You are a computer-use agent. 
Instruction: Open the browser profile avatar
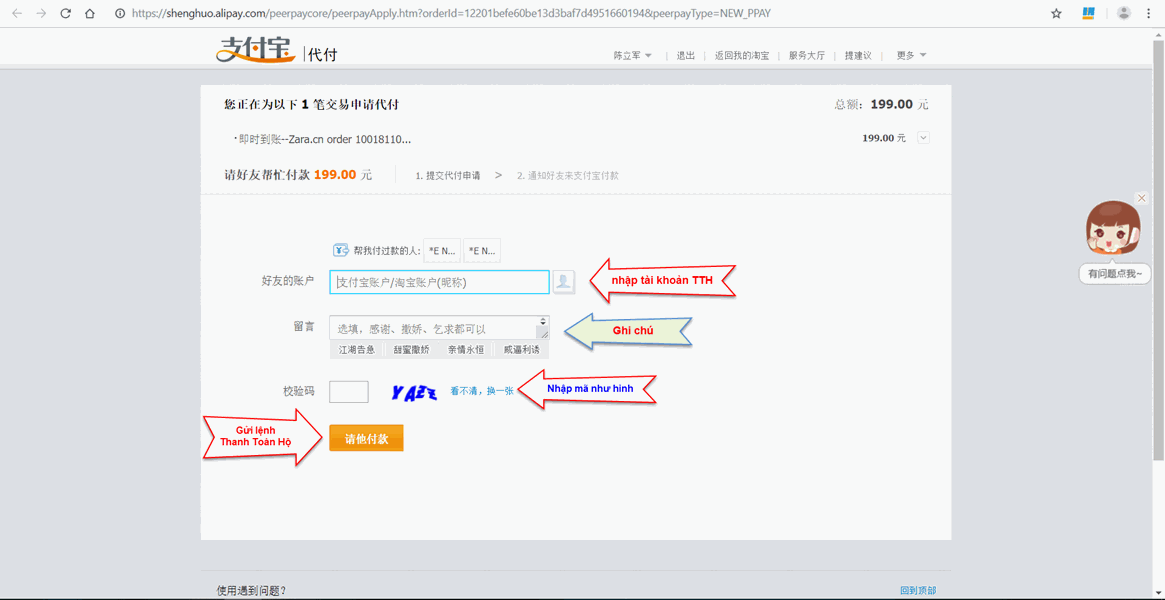pyautogui.click(x=1124, y=13)
